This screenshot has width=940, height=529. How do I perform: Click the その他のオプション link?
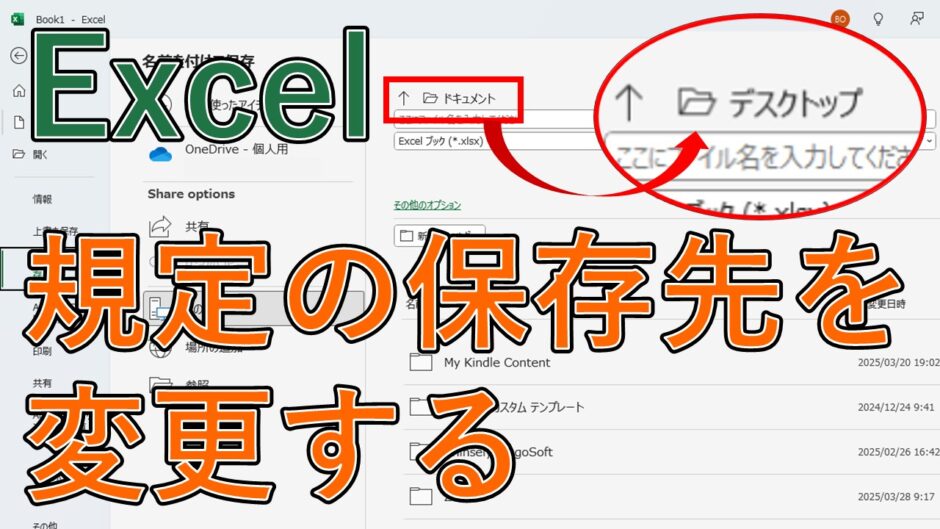coord(427,205)
